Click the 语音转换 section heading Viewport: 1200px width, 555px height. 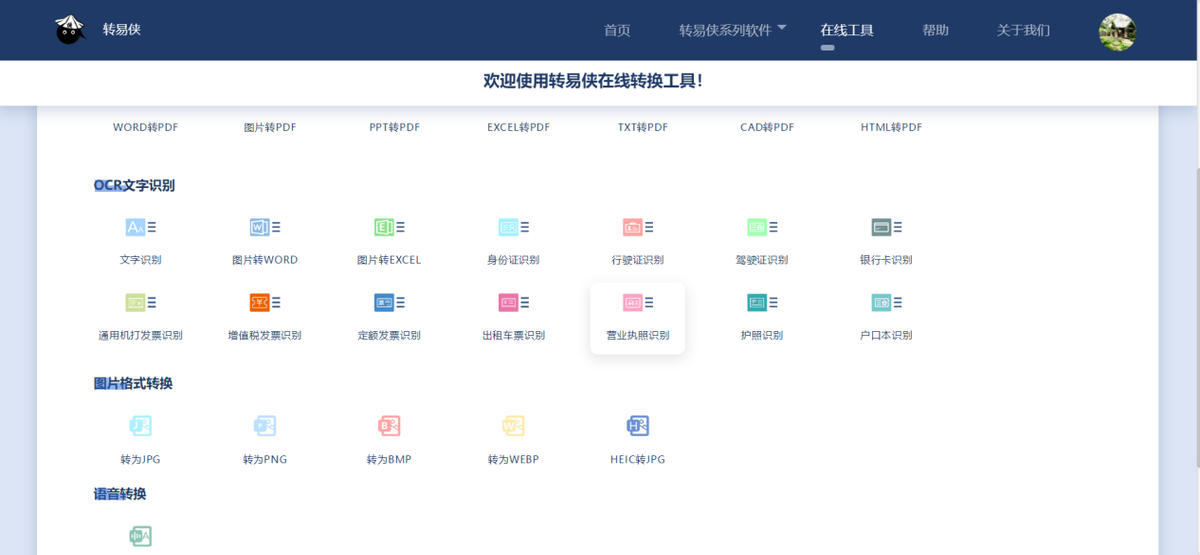pos(120,493)
